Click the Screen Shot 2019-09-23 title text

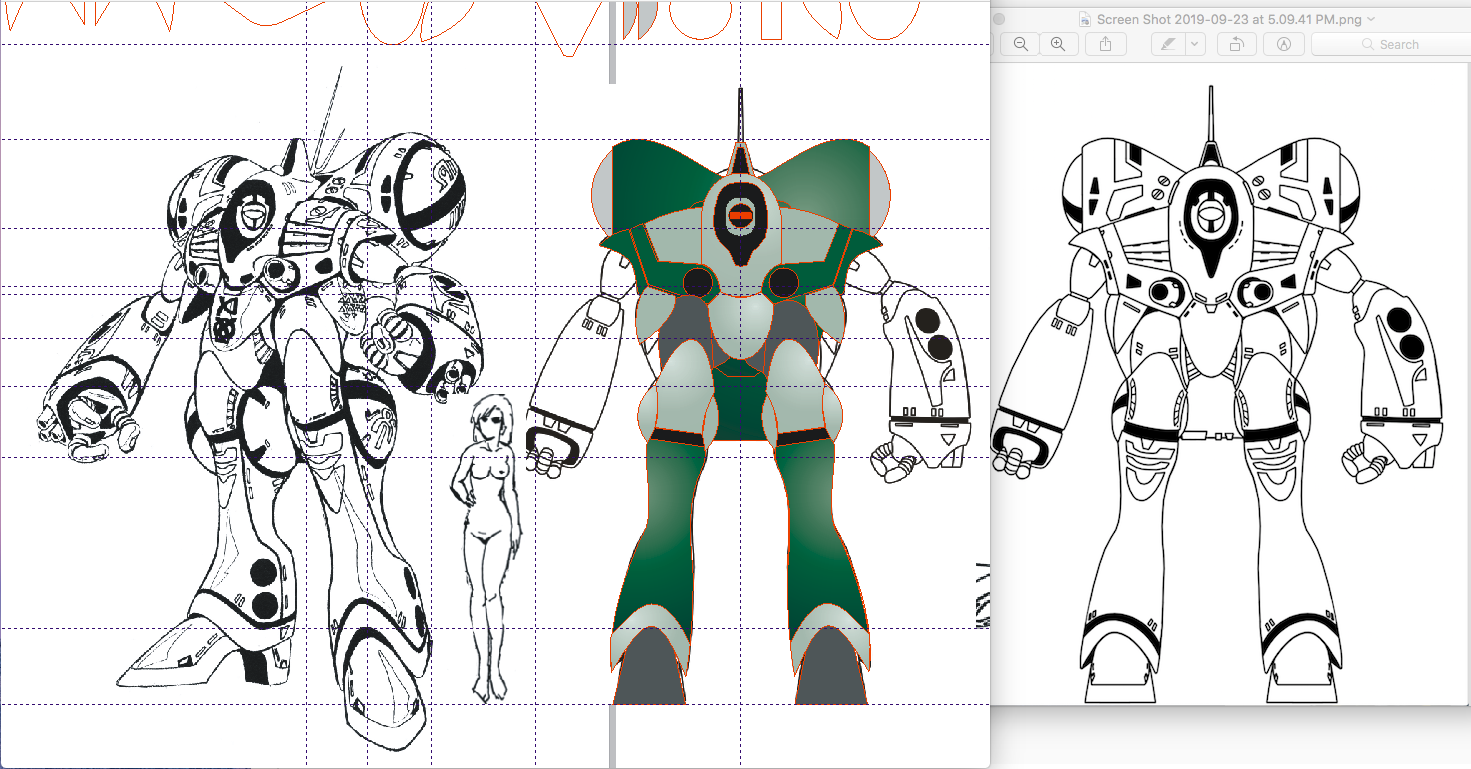pyautogui.click(x=1230, y=19)
